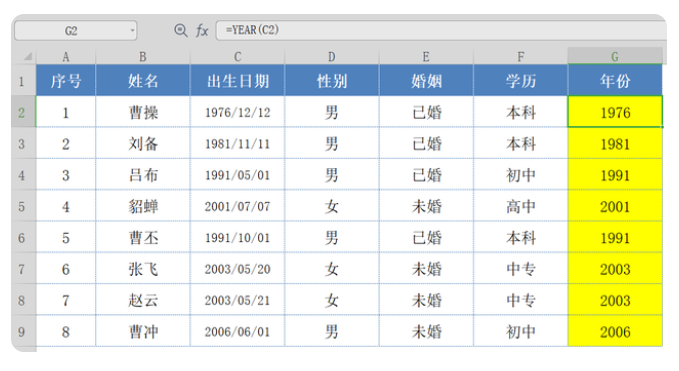Image resolution: width=679 pixels, height=371 pixels.
Task: Click birth date 2006/06/01
Action: (237, 332)
